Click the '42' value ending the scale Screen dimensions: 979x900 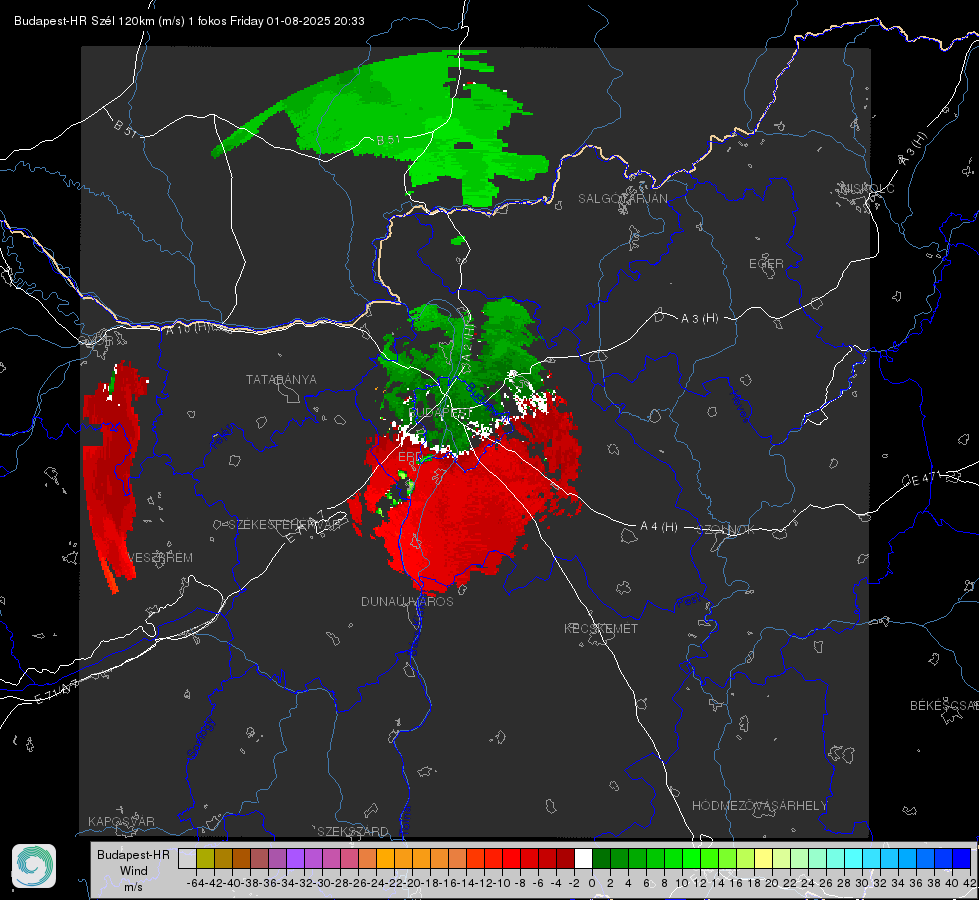pos(969,883)
